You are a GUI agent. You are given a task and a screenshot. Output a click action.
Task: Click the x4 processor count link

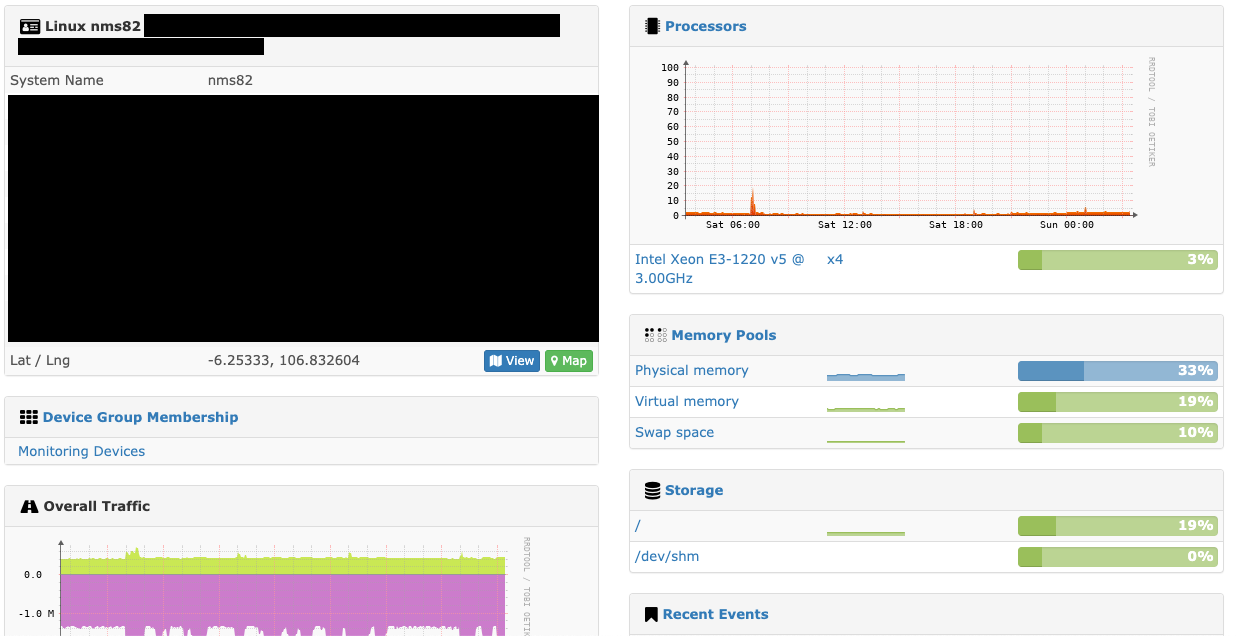pyautogui.click(x=834, y=258)
